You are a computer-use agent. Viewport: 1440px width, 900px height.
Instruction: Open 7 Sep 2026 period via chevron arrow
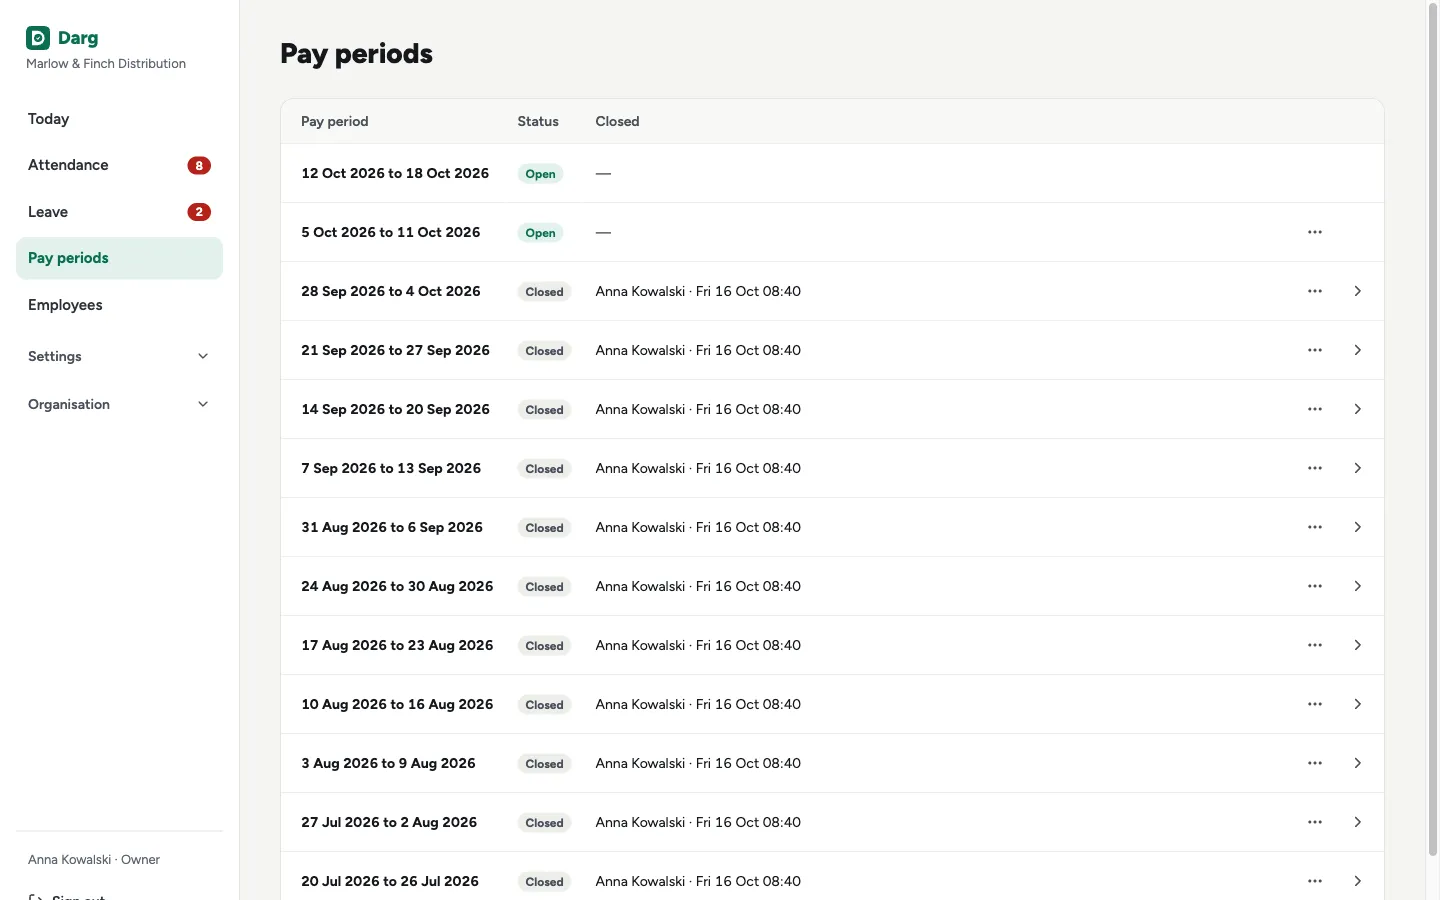[x=1357, y=468]
